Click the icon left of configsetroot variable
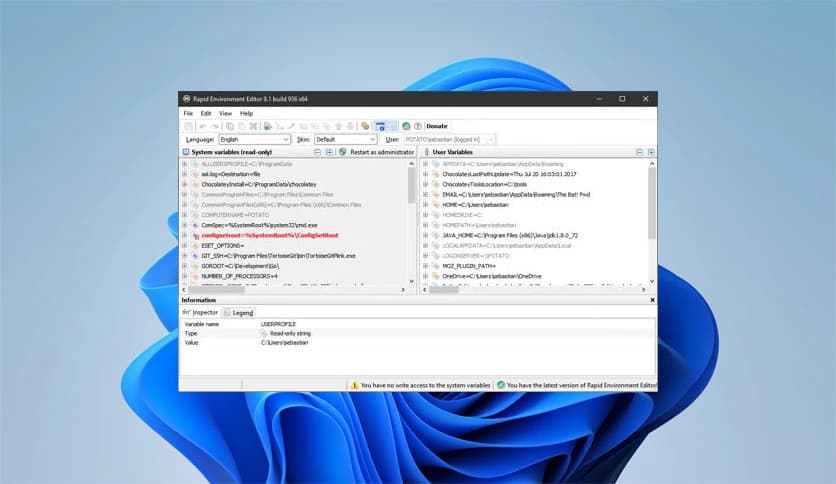This screenshot has height=484, width=836. tap(196, 236)
